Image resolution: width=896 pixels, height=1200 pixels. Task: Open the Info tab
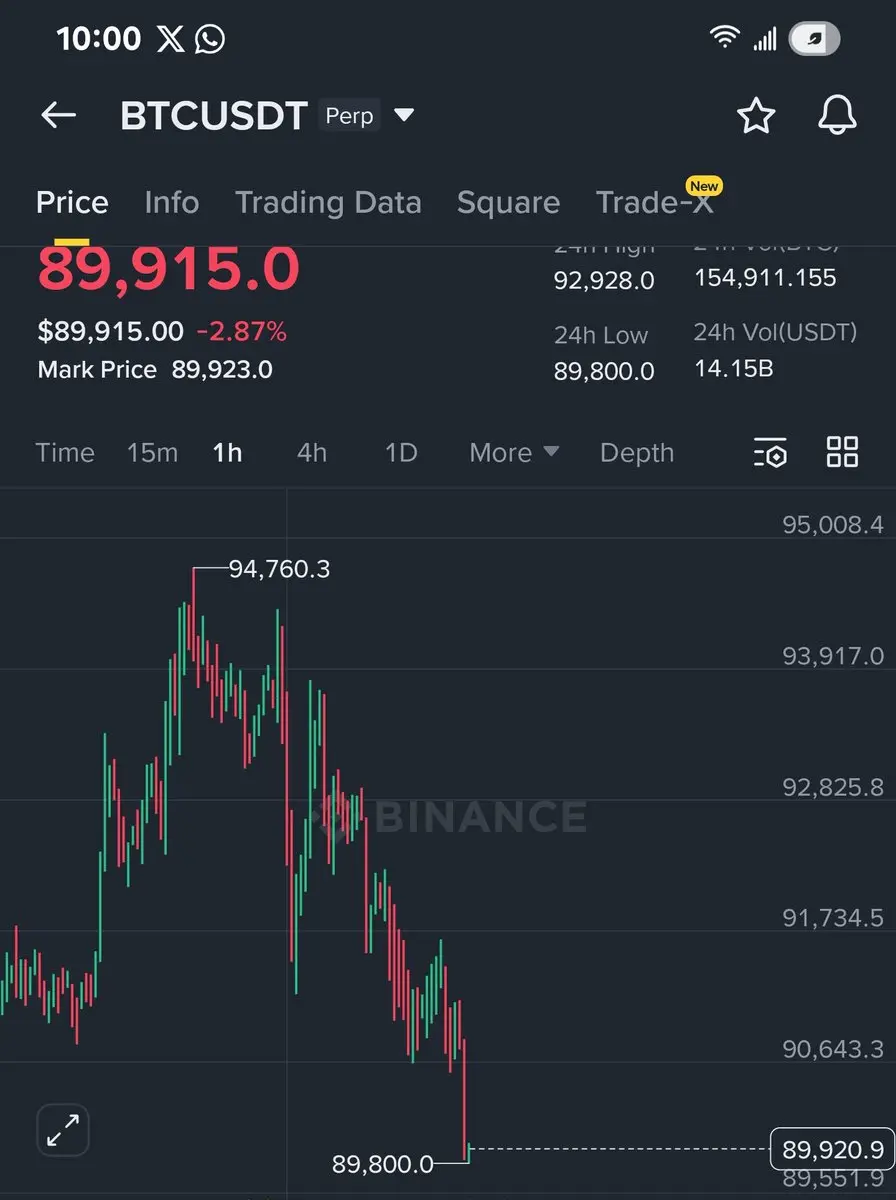click(171, 203)
